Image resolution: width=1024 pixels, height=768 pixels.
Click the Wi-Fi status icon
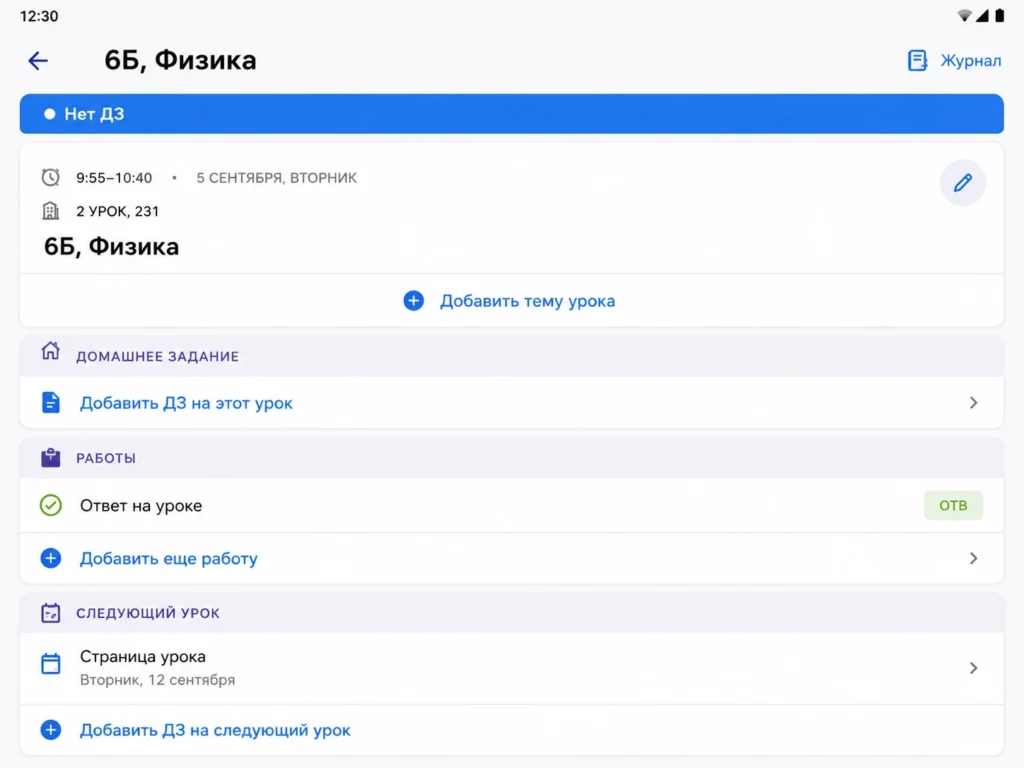pos(964,16)
